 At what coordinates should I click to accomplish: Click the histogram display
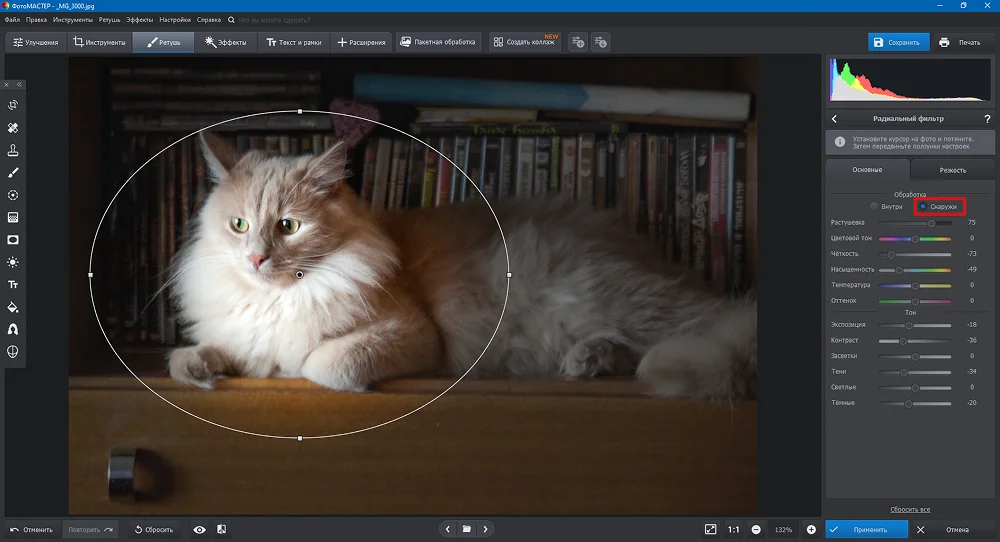point(910,80)
